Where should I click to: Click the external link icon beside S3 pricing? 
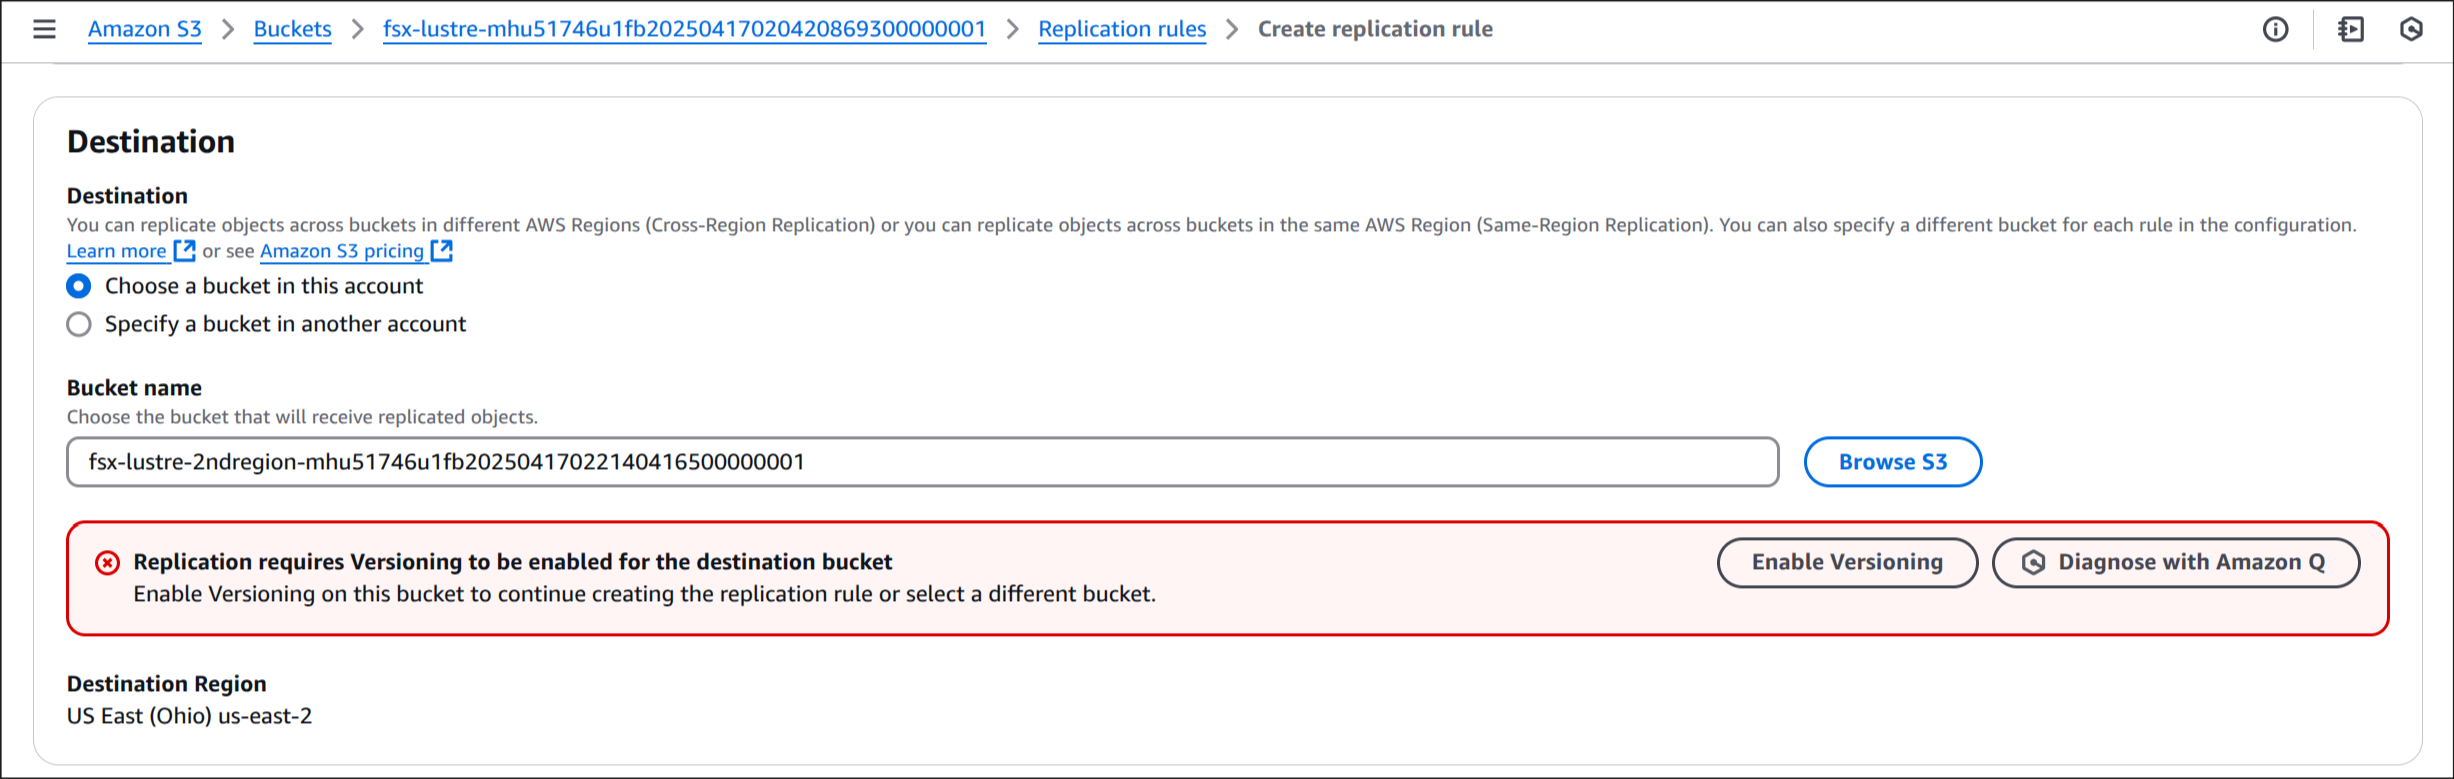(442, 250)
